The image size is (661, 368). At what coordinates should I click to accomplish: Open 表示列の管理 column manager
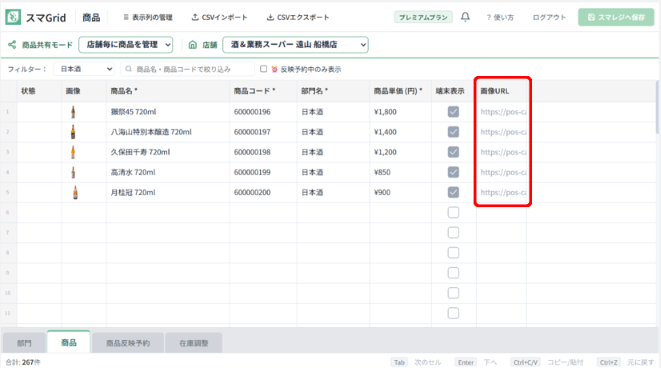[148, 17]
